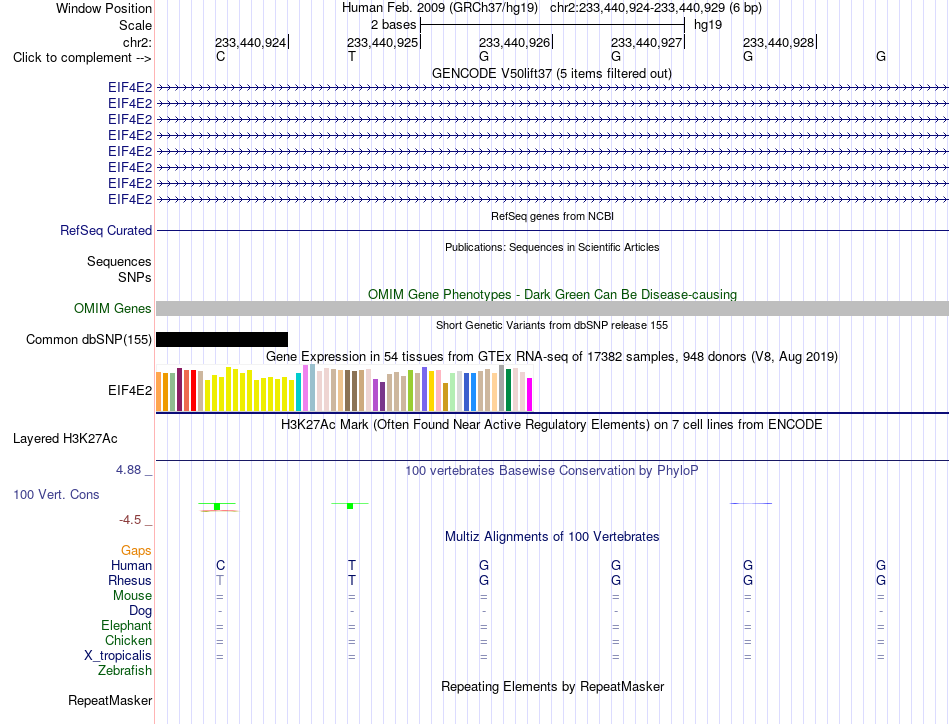Screen dimensions: 950x724
Task: Click the RepeatMasker track label
Action: (110, 700)
